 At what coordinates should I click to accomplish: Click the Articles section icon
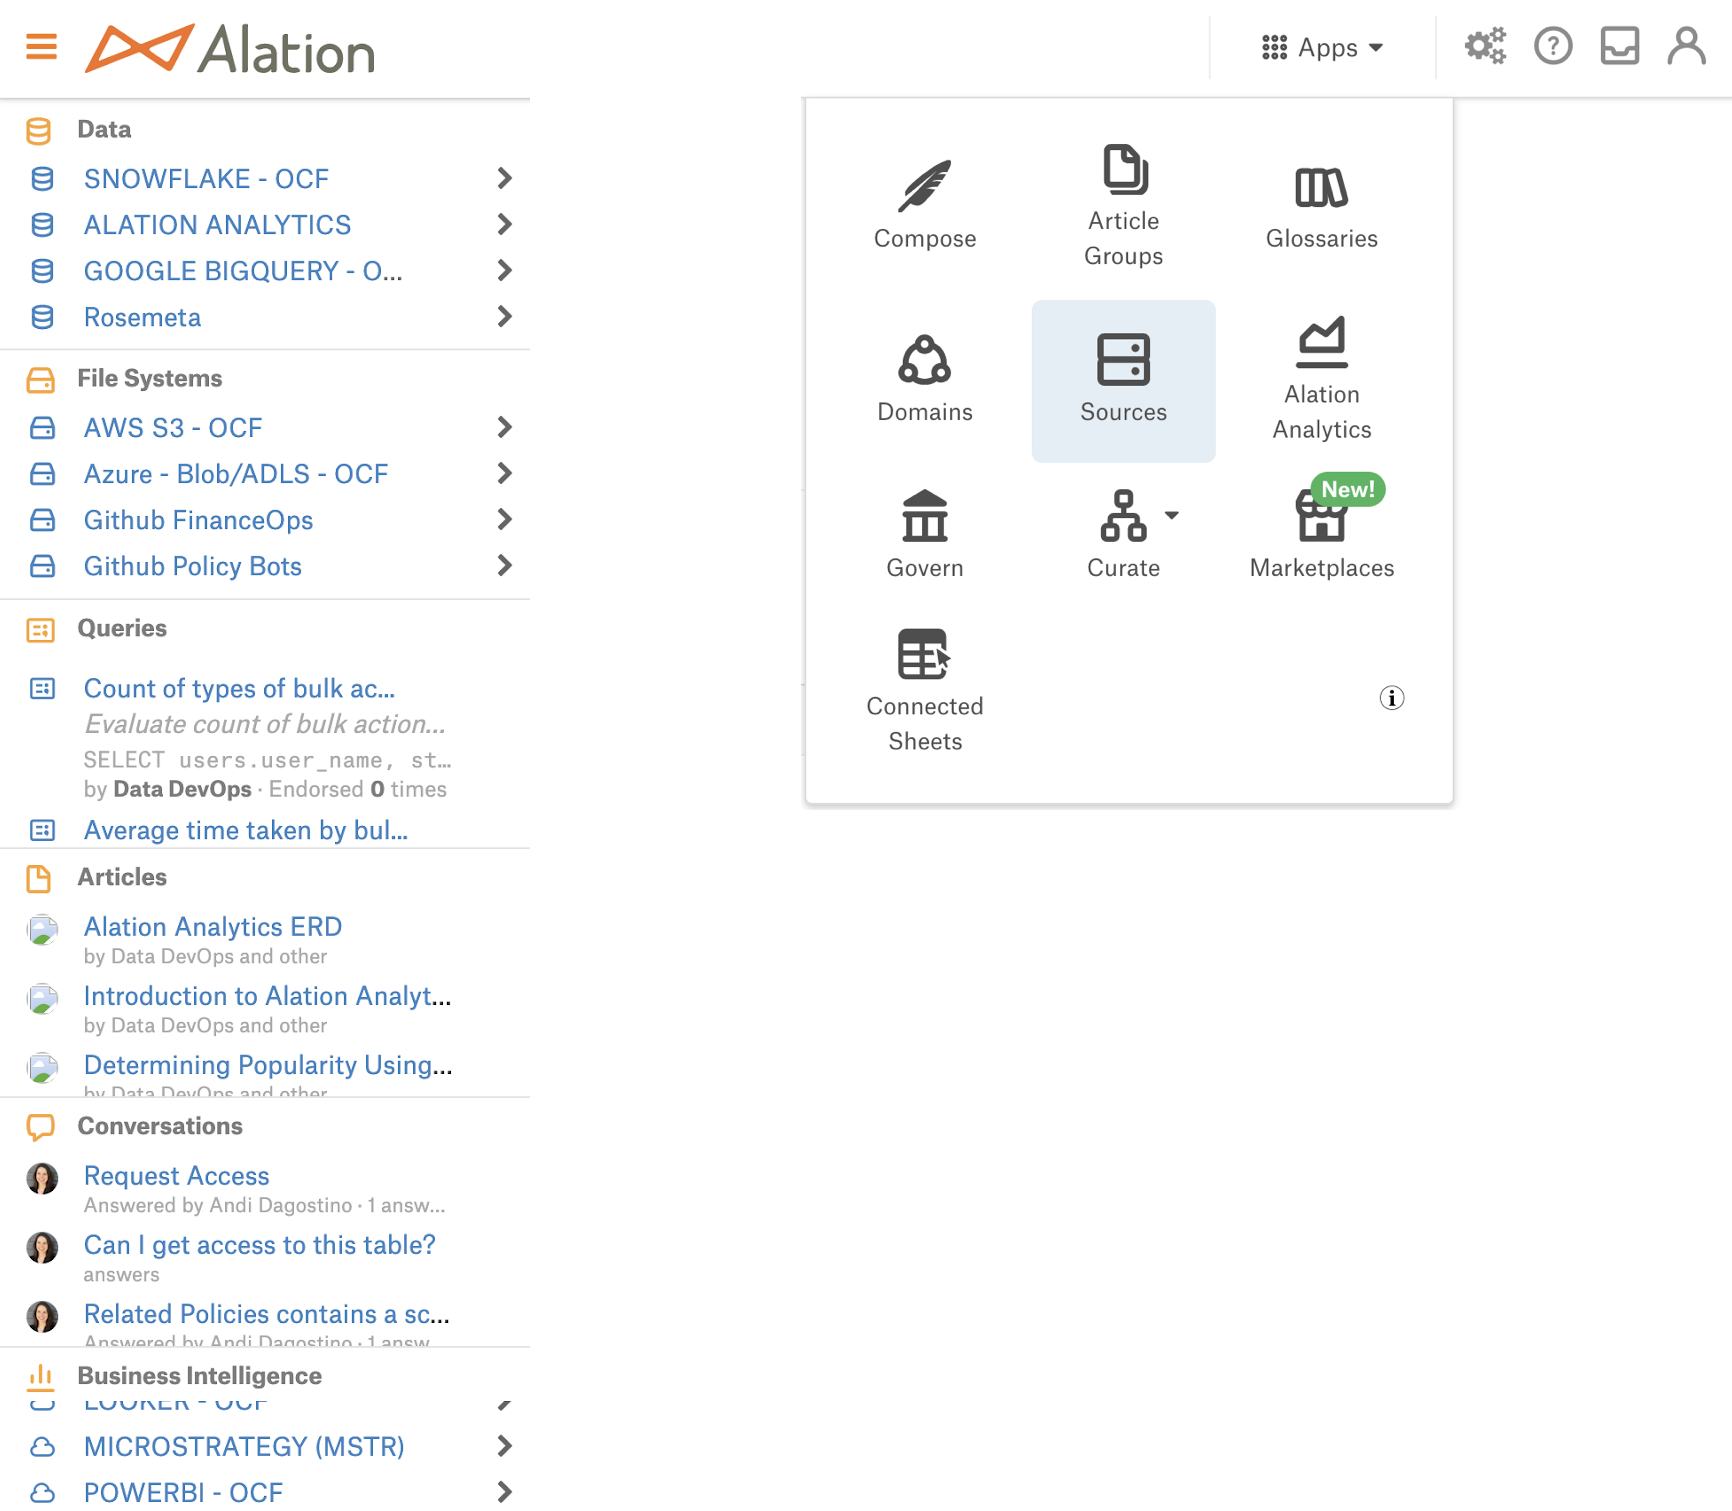click(38, 878)
